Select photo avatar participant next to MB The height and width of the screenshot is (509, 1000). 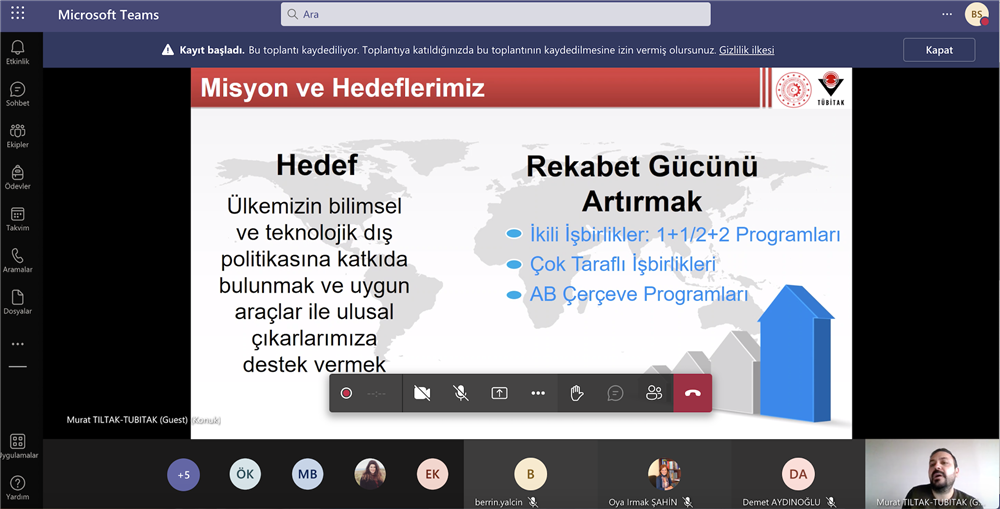[370, 474]
